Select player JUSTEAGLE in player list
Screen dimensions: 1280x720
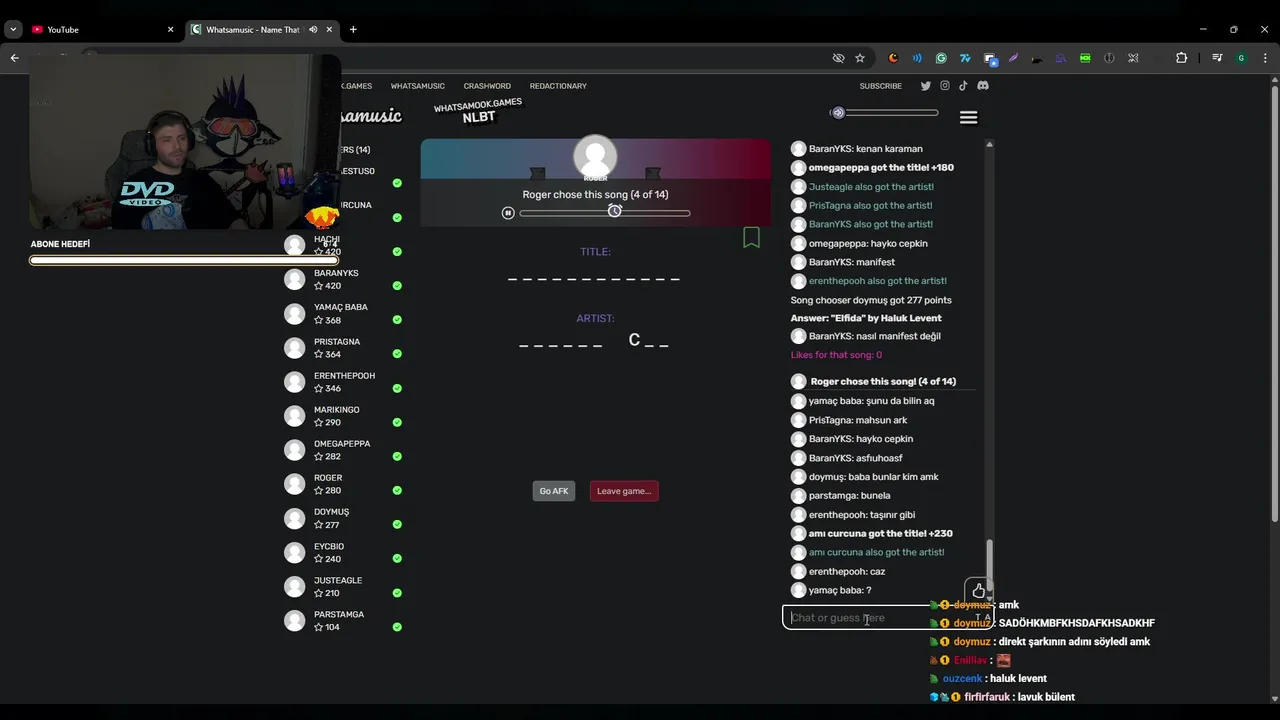342,587
